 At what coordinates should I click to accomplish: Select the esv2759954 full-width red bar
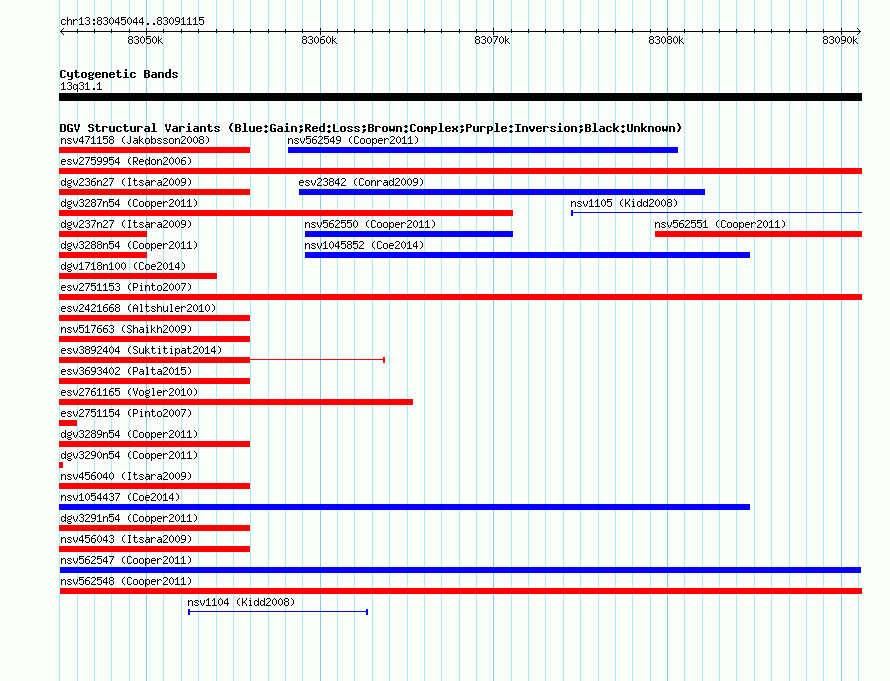(460, 171)
